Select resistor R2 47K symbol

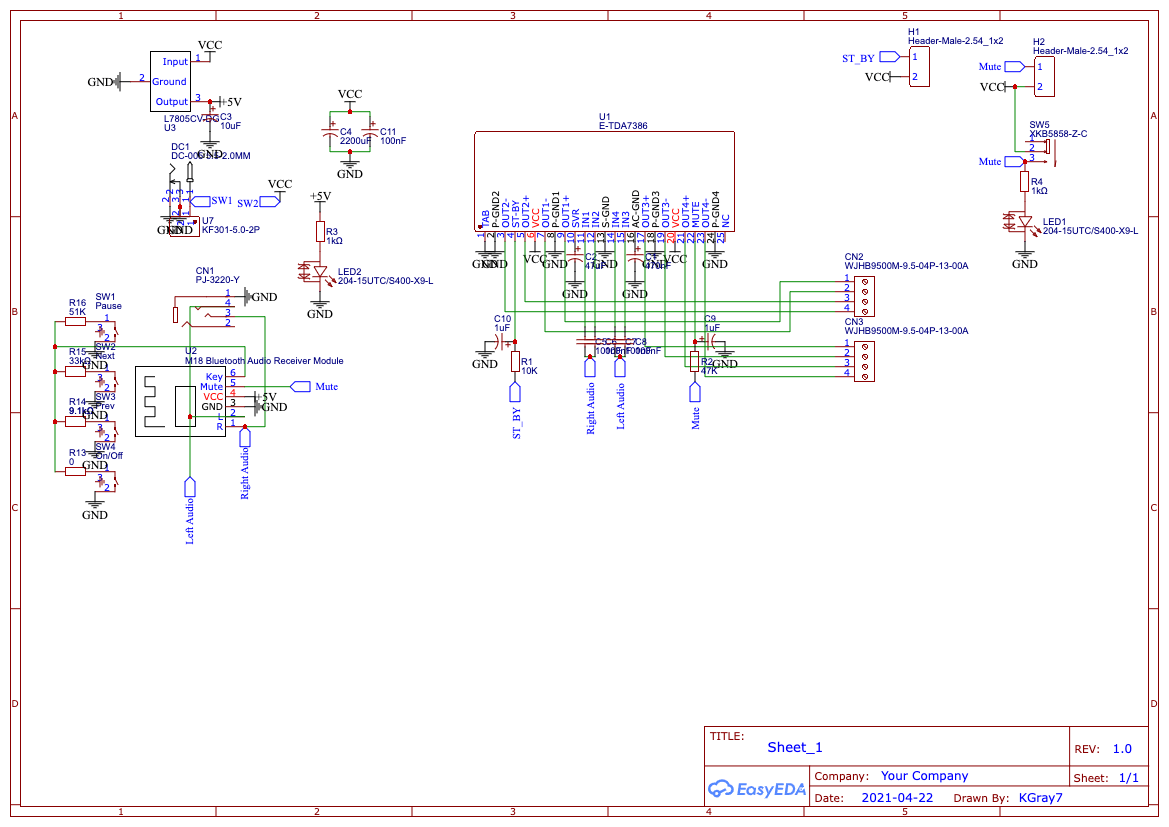[x=695, y=362]
